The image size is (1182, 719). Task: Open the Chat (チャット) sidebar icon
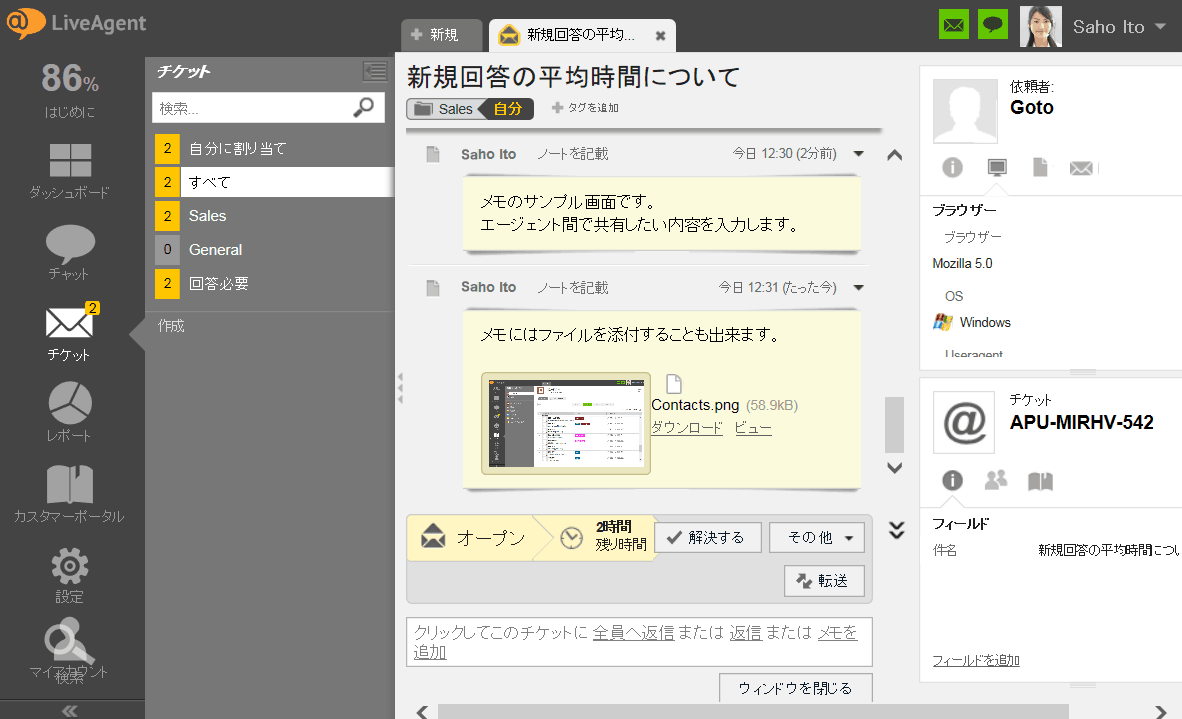(69, 243)
